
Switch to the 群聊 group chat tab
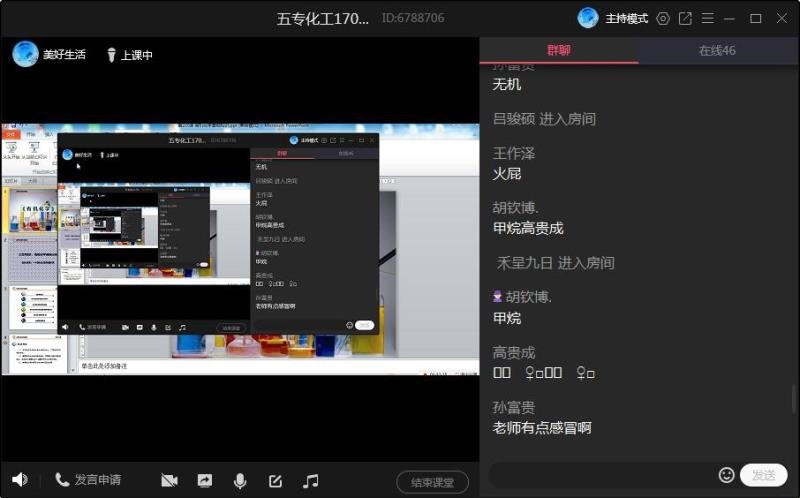(558, 51)
